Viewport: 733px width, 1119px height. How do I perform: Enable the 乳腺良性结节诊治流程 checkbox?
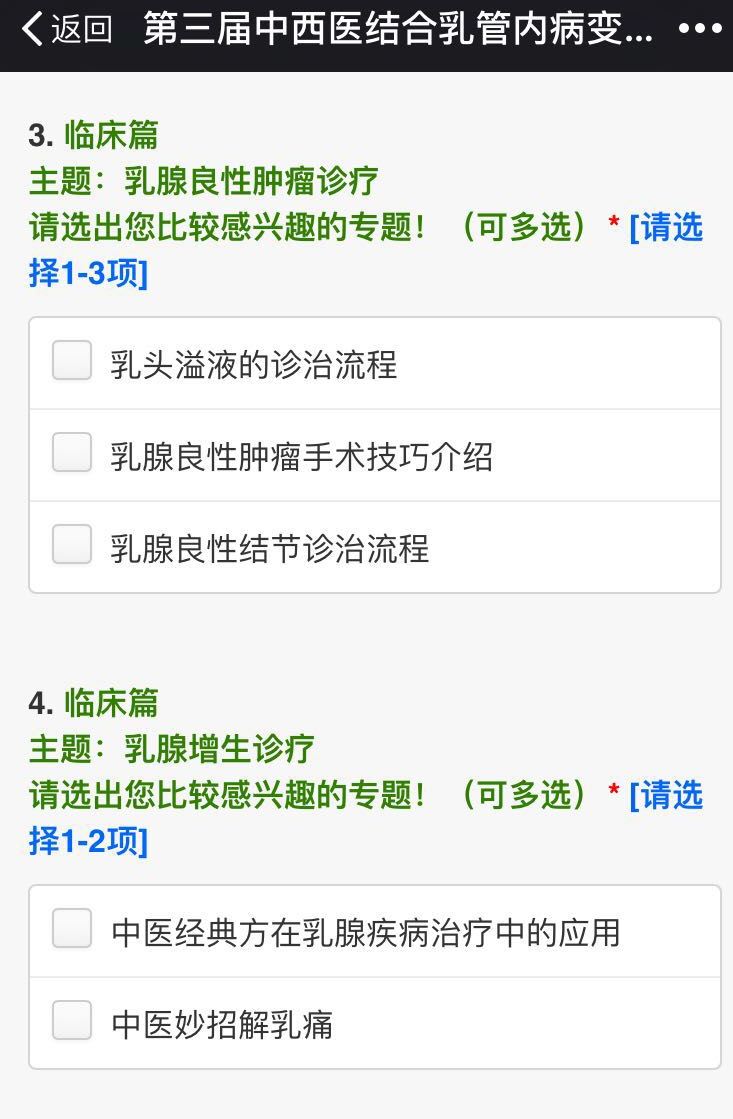point(72,545)
